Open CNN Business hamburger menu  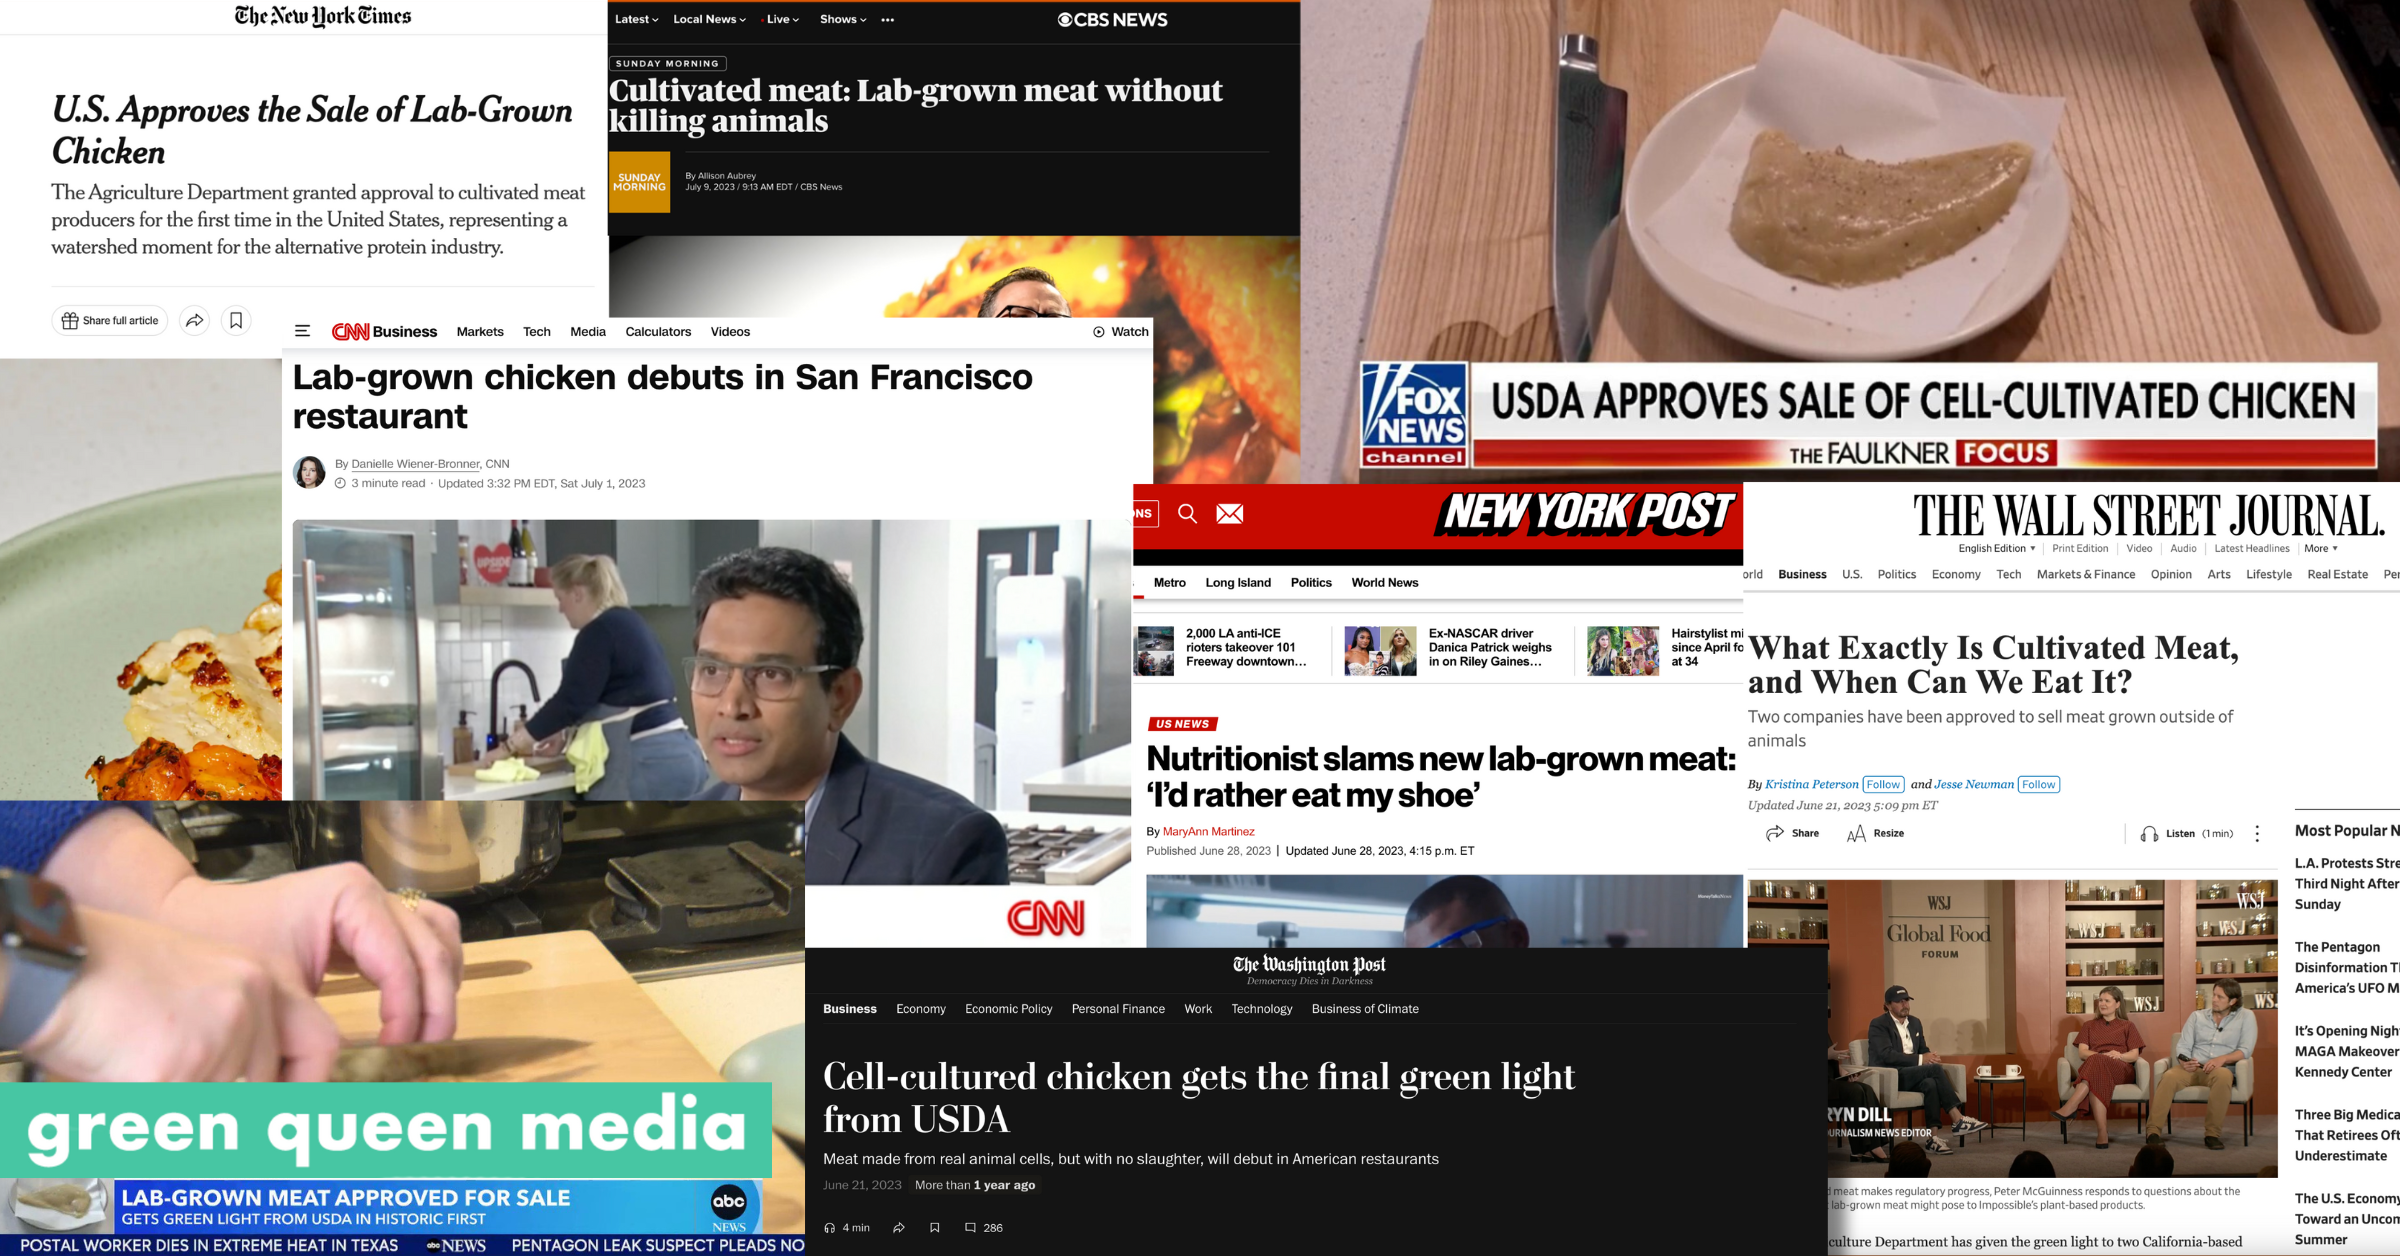[302, 331]
